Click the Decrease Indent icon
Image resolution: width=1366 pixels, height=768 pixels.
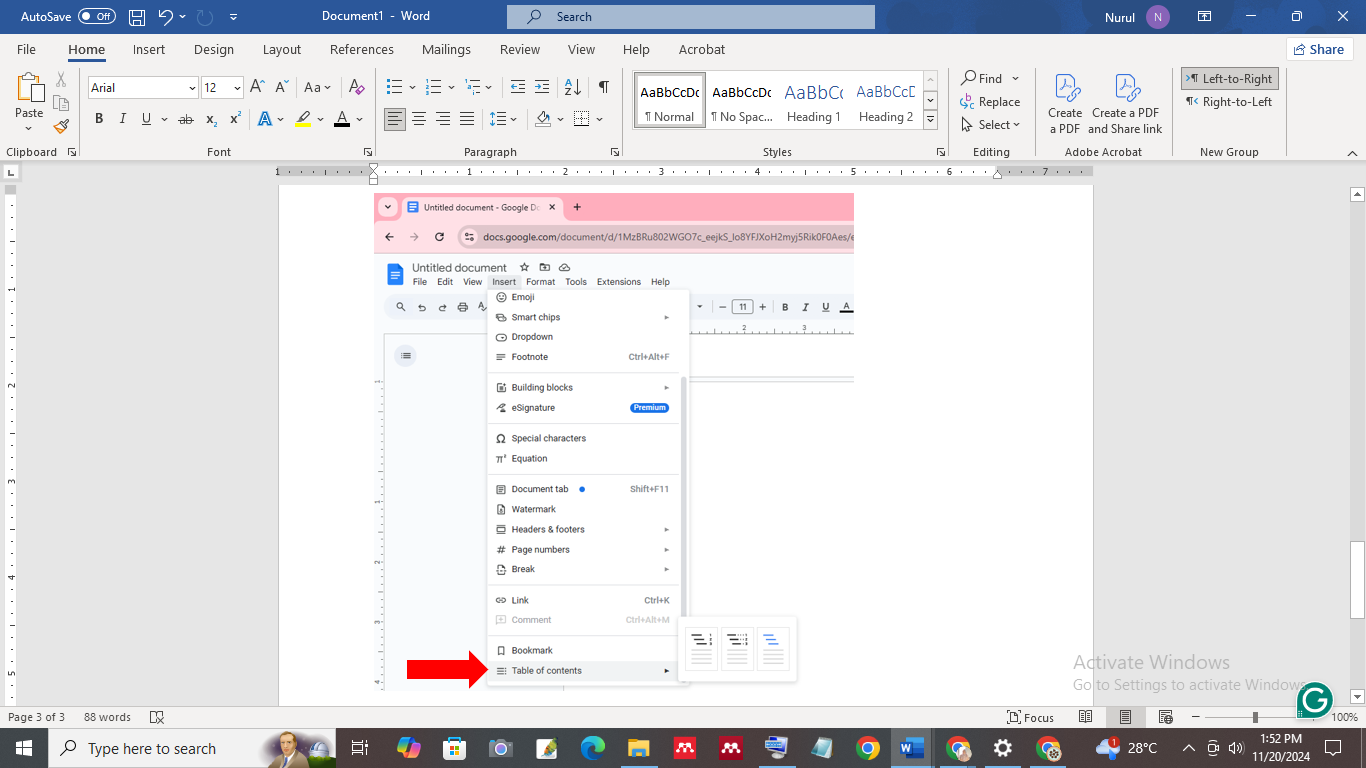pyautogui.click(x=517, y=88)
